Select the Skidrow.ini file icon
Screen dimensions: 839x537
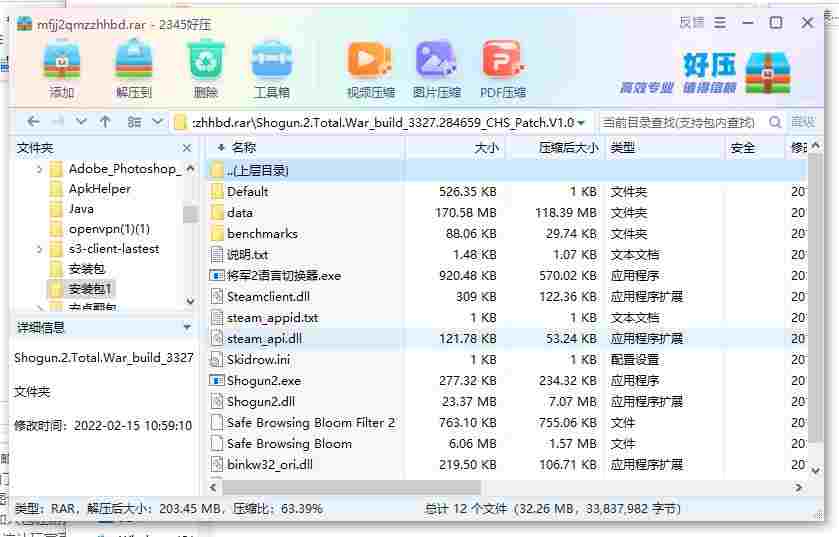point(217,359)
